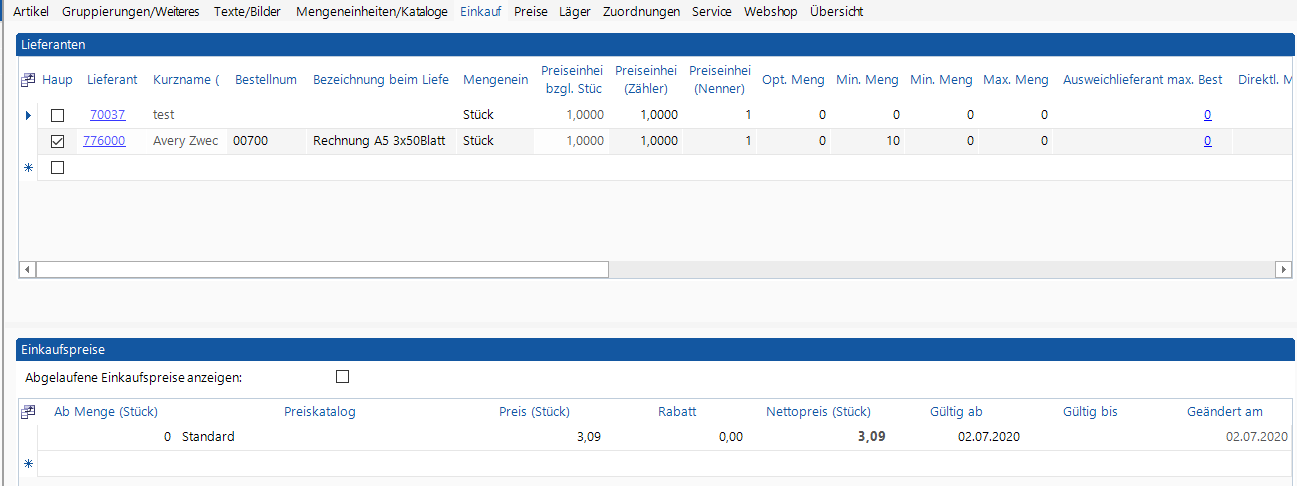Enable Abgelaufene Einkaufspreise anzeigen checkbox
1297x486 pixels.
pyautogui.click(x=343, y=377)
